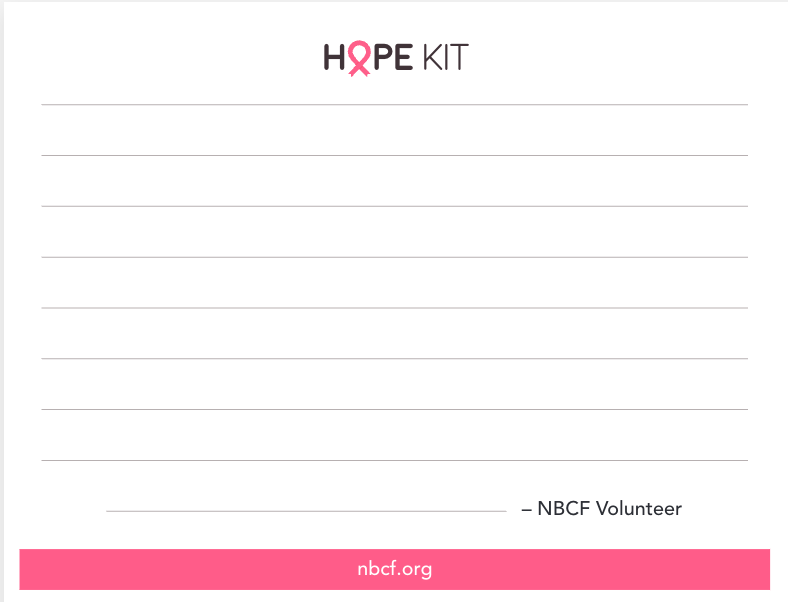
Task: Click the eighth writing line above the signature
Action: (x=394, y=460)
